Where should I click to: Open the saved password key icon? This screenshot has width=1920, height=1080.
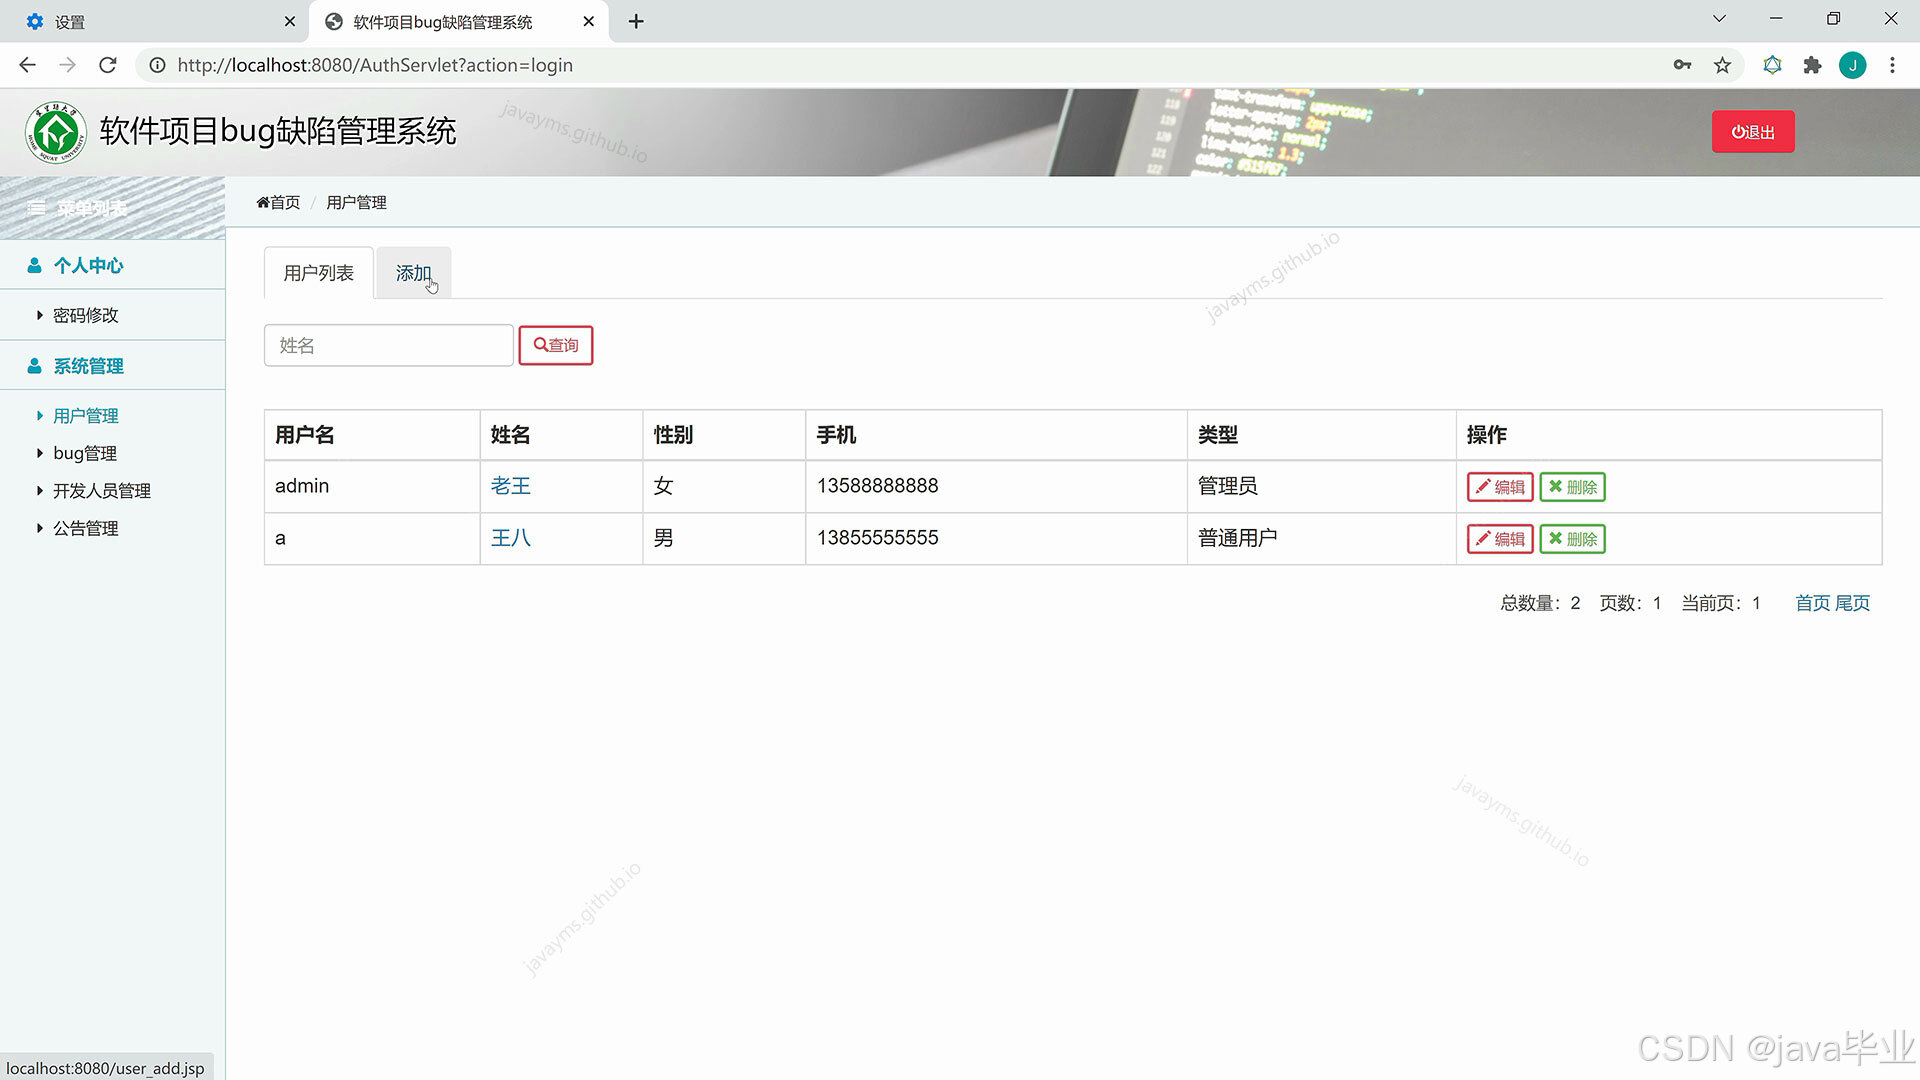(1682, 65)
